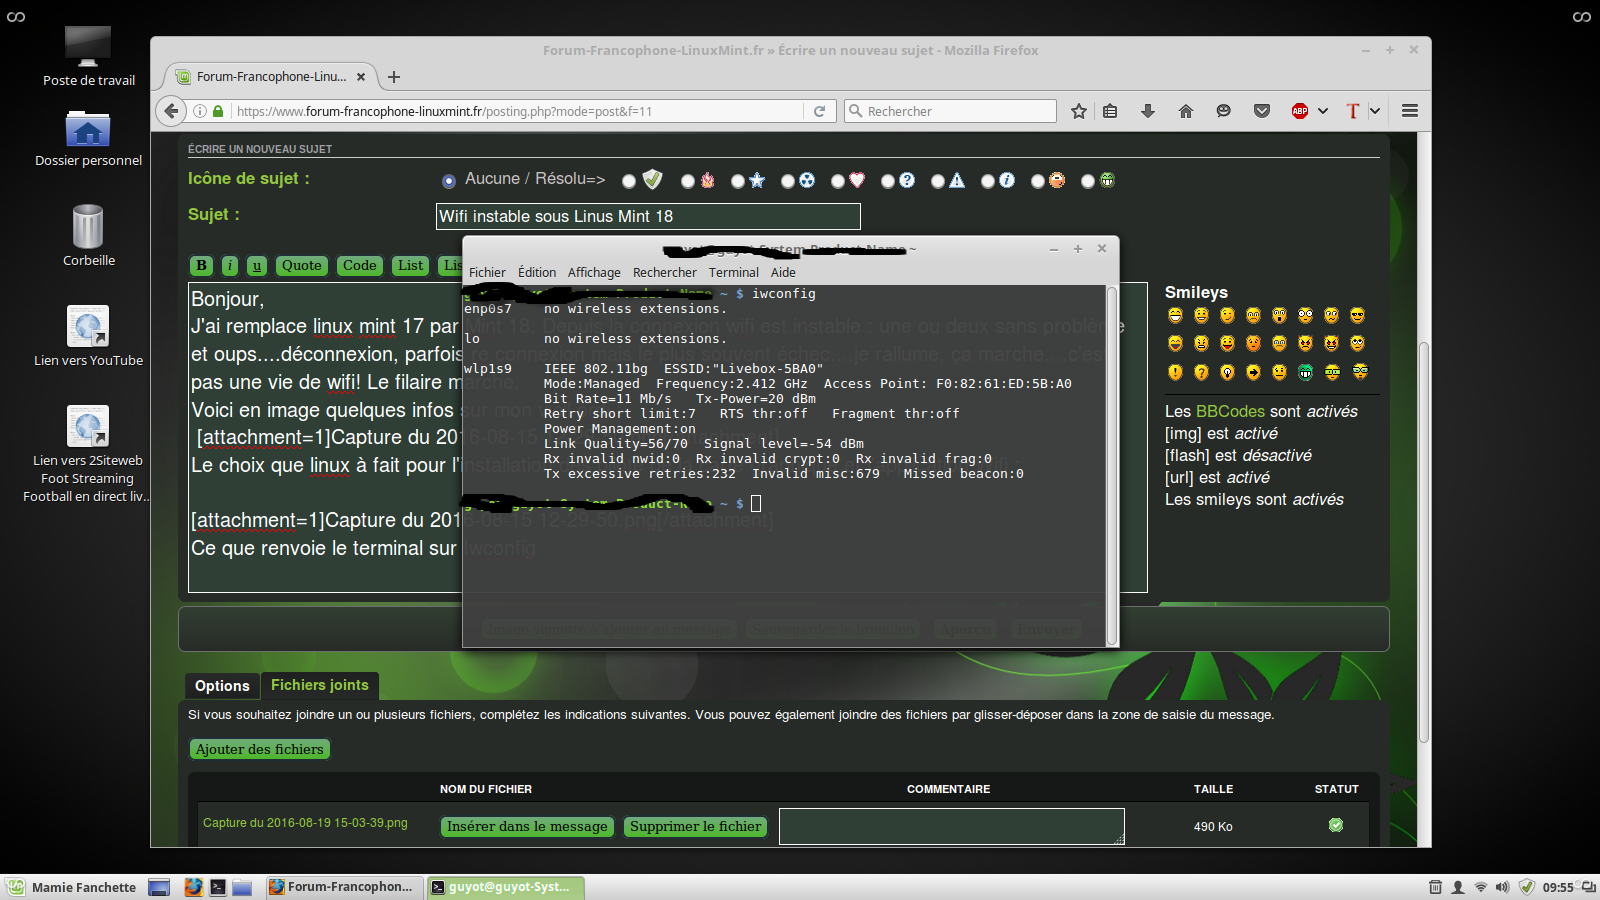Focus the Rechercher search box in Firefox

tap(950, 111)
